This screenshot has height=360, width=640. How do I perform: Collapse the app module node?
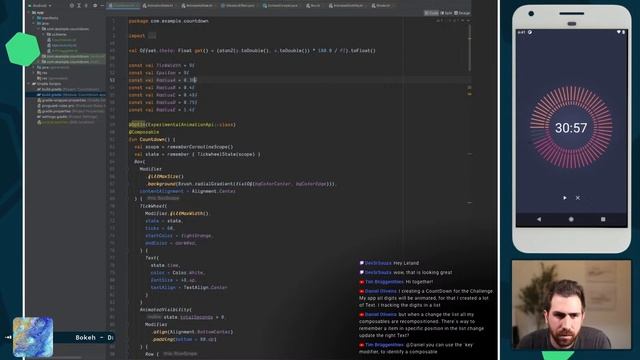coord(29,13)
